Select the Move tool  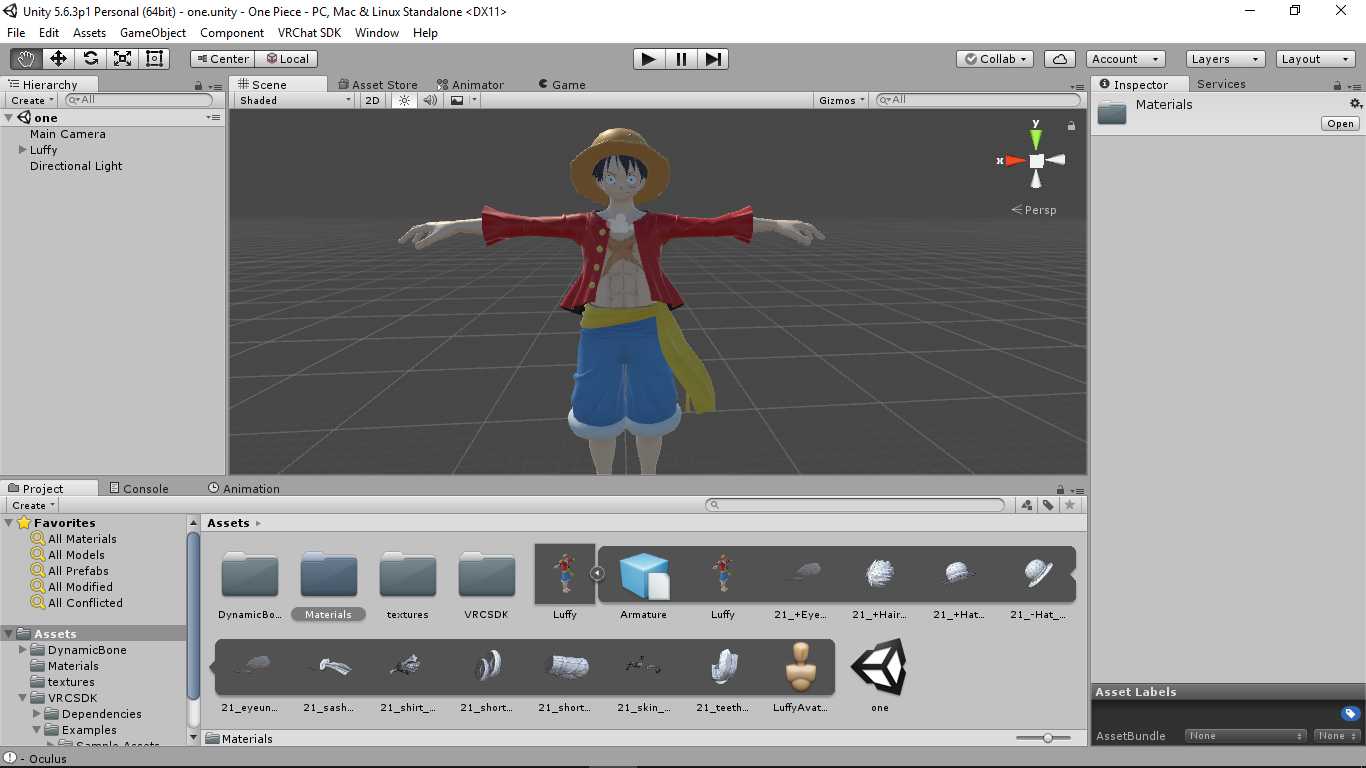tap(58, 59)
